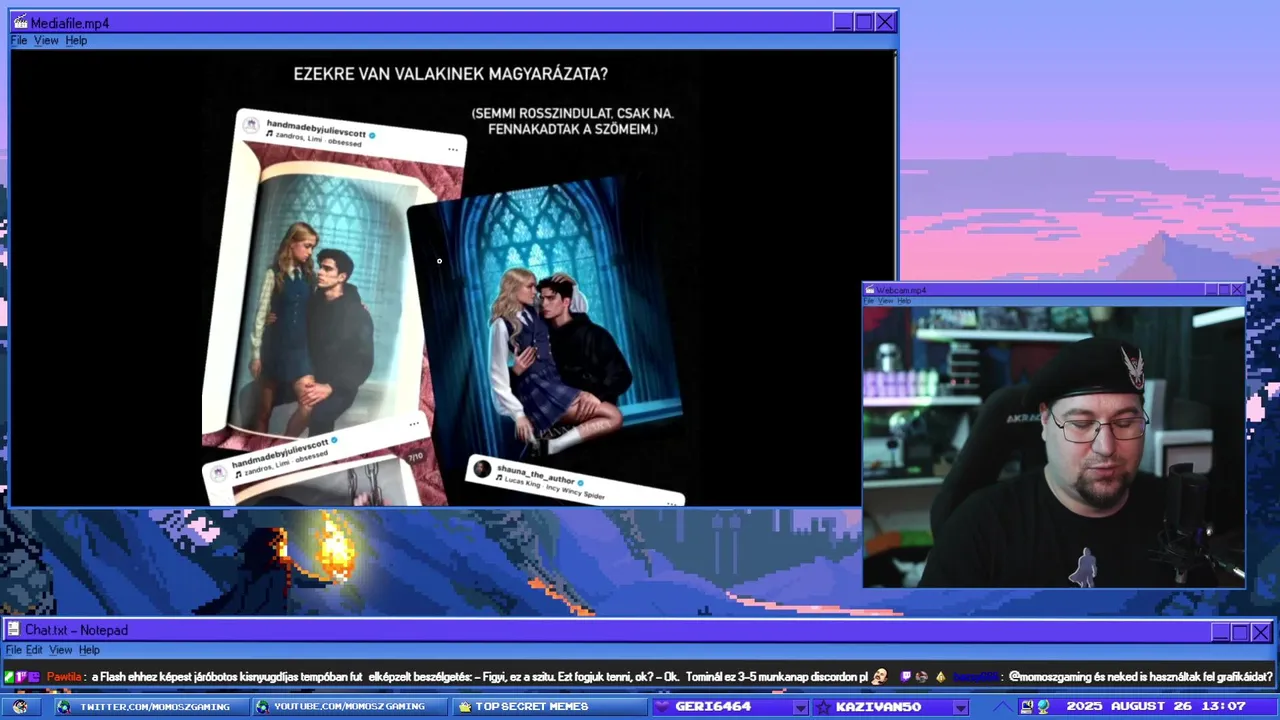
Task: Click the chat badges before Pawtila
Action: tap(22, 677)
